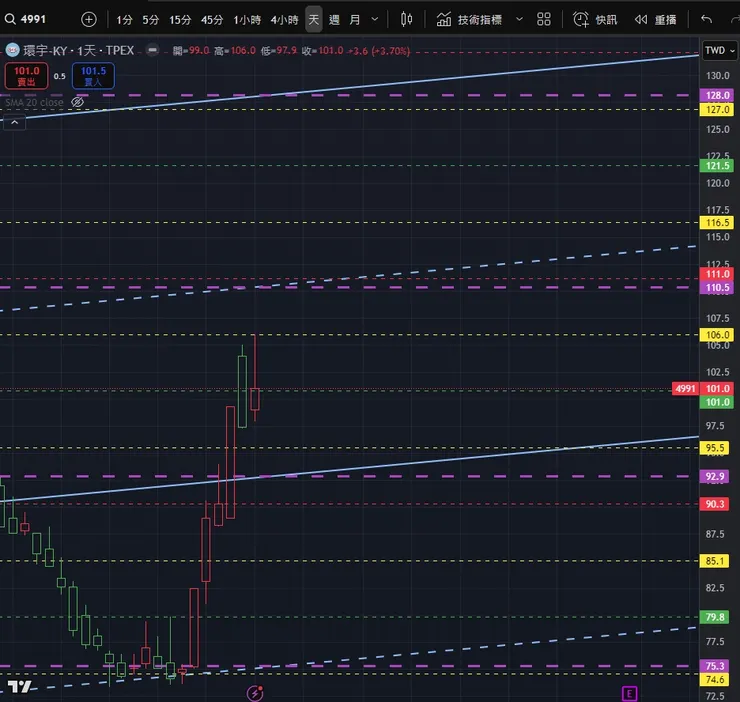
Task: Click the 高=106.0 high value
Action: [x=235, y=51]
